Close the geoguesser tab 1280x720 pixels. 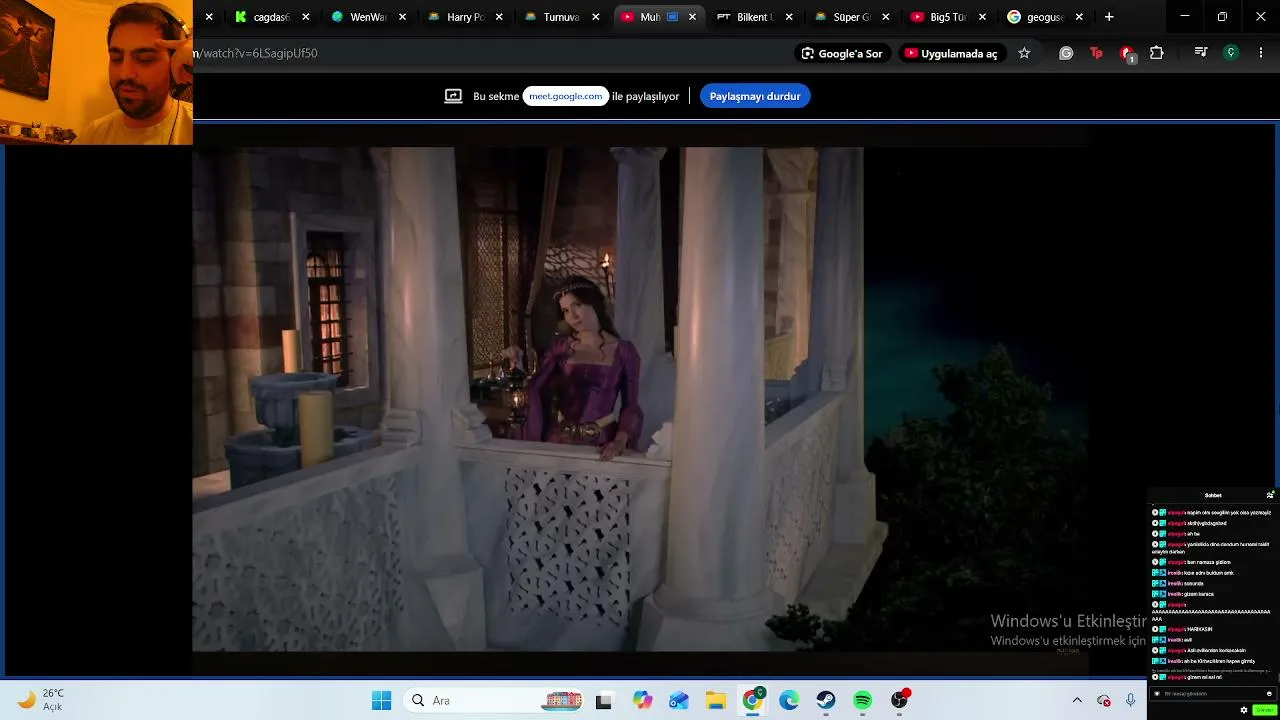1079,17
